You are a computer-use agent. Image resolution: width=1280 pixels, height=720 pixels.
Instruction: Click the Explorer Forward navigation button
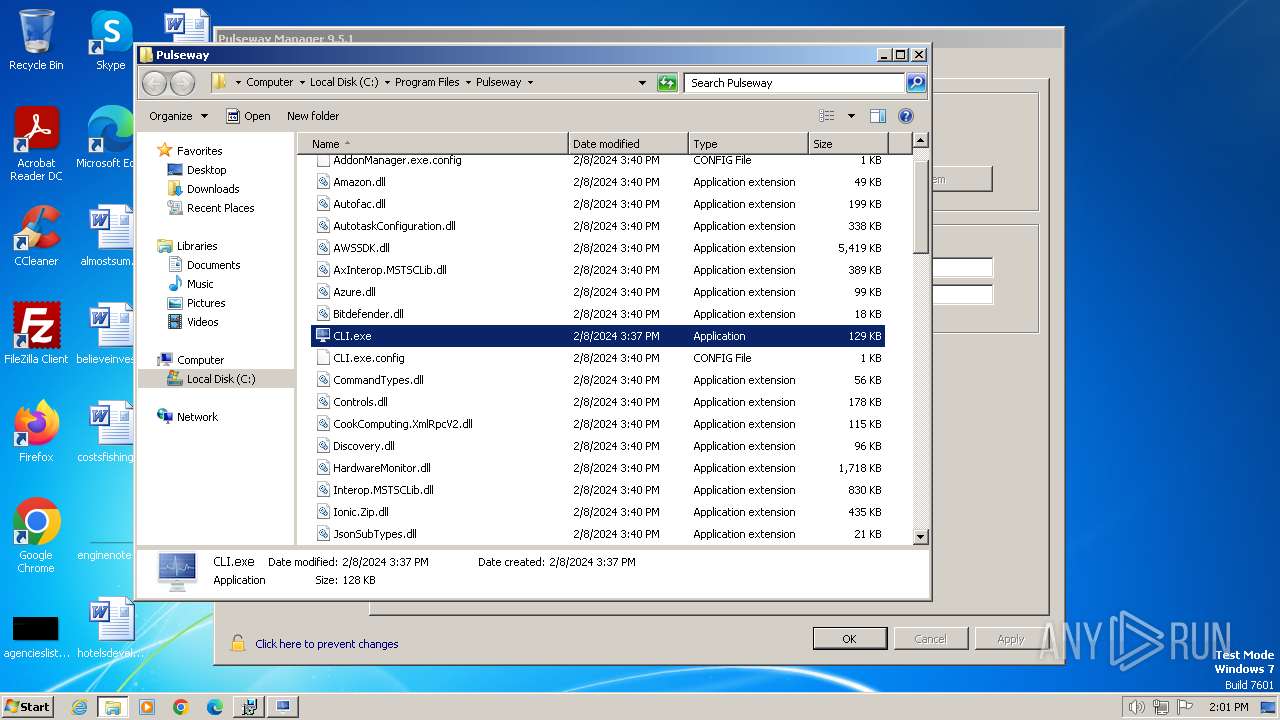(x=182, y=83)
